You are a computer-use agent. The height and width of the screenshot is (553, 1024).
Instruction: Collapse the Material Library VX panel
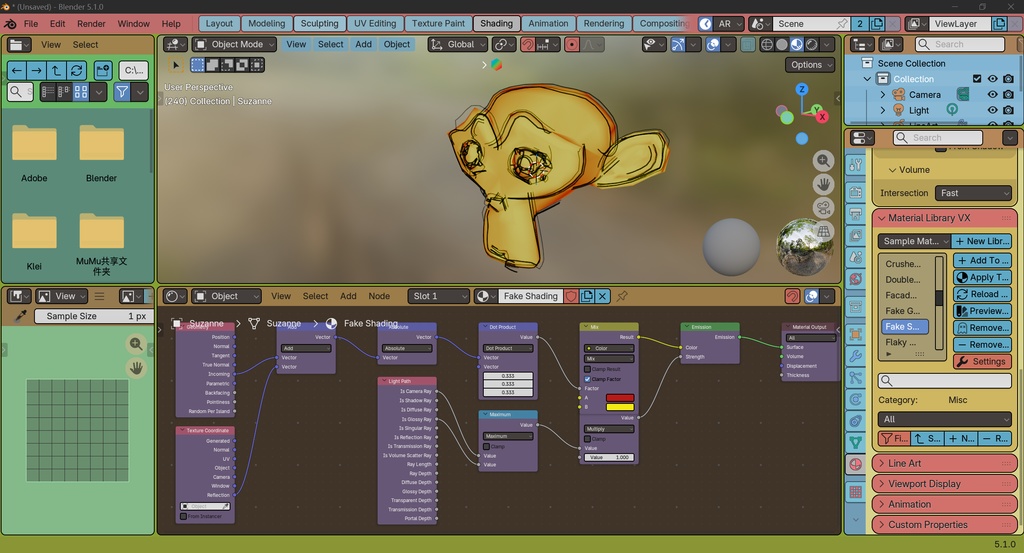coord(944,218)
